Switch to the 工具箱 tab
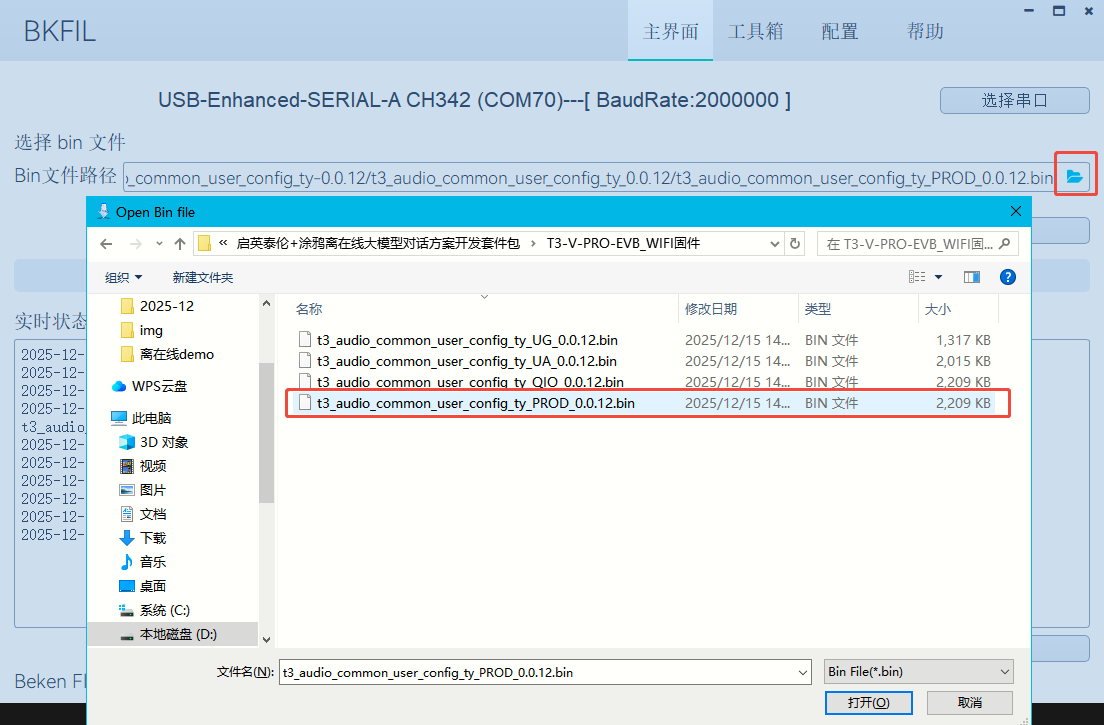The height and width of the screenshot is (725, 1104). coord(755,31)
